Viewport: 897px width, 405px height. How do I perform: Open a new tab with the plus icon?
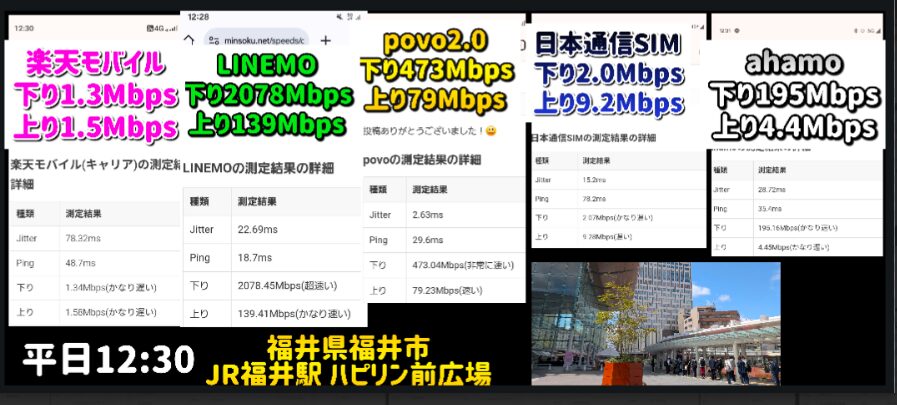[326, 40]
